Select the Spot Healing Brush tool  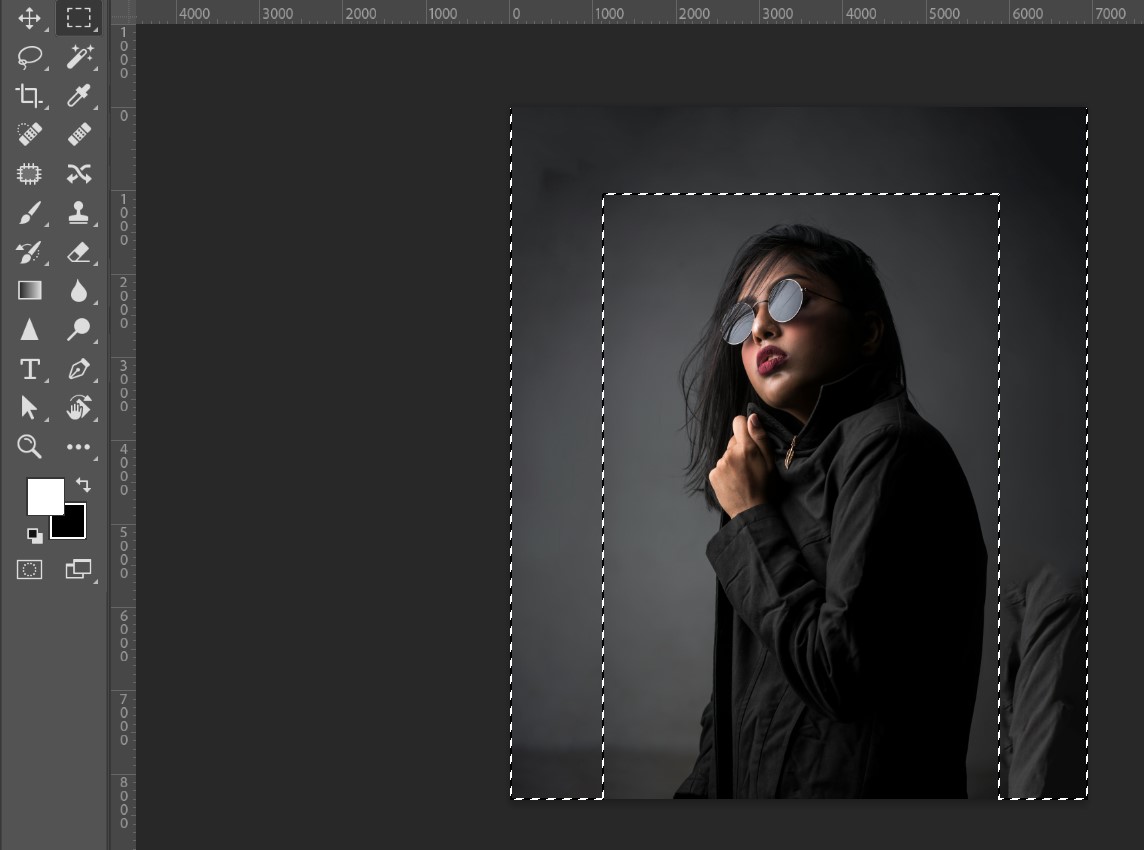coord(29,134)
